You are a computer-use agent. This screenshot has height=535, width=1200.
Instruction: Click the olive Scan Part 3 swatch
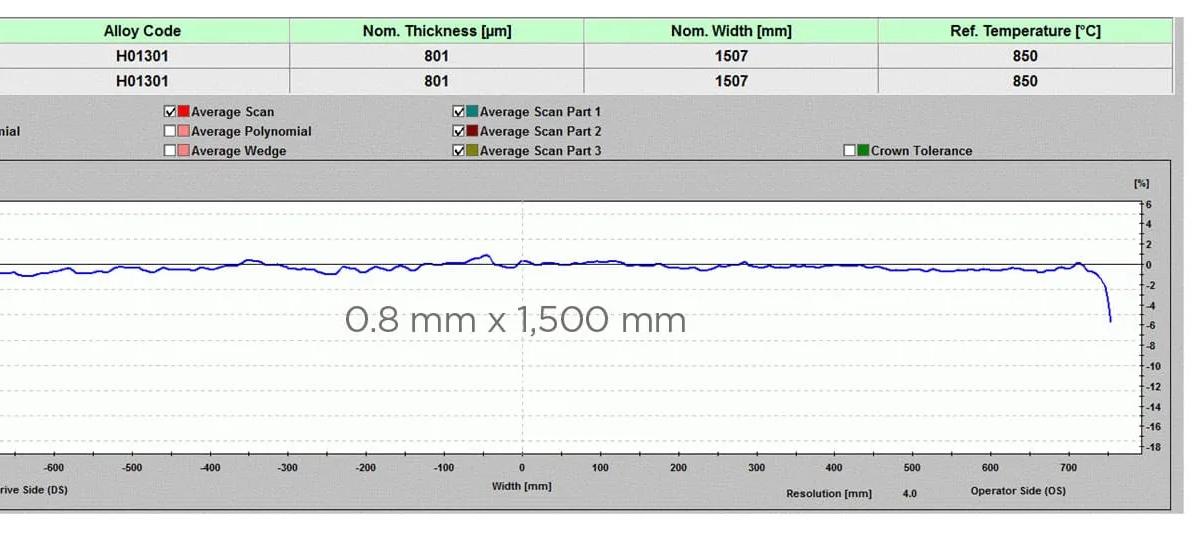(472, 151)
